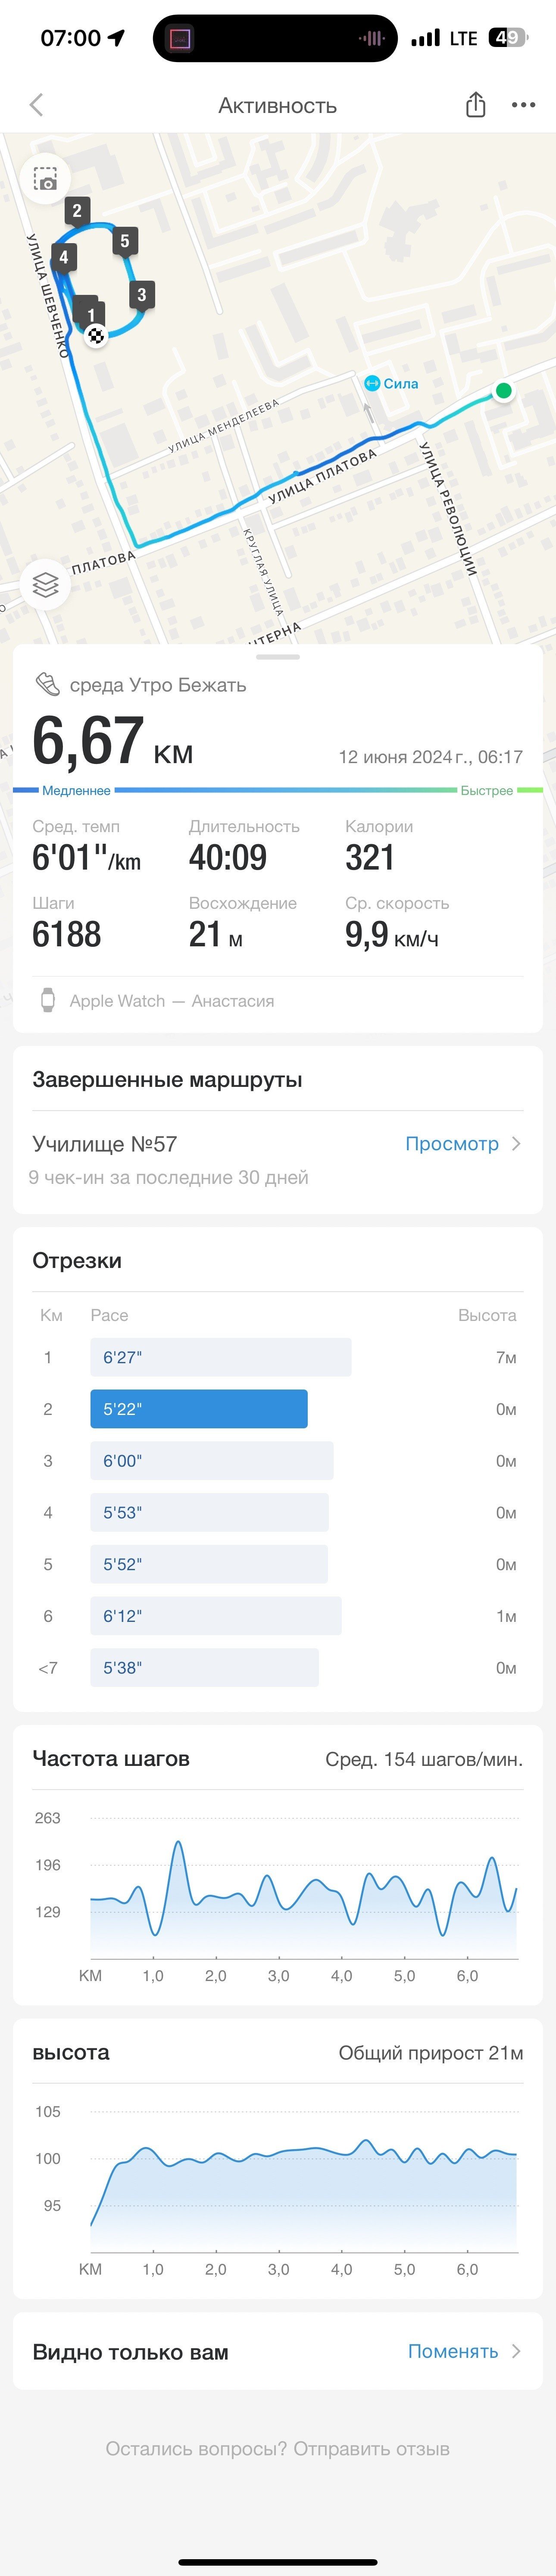
Task: Select the highlighted 5'22" split bar
Action: (199, 1409)
